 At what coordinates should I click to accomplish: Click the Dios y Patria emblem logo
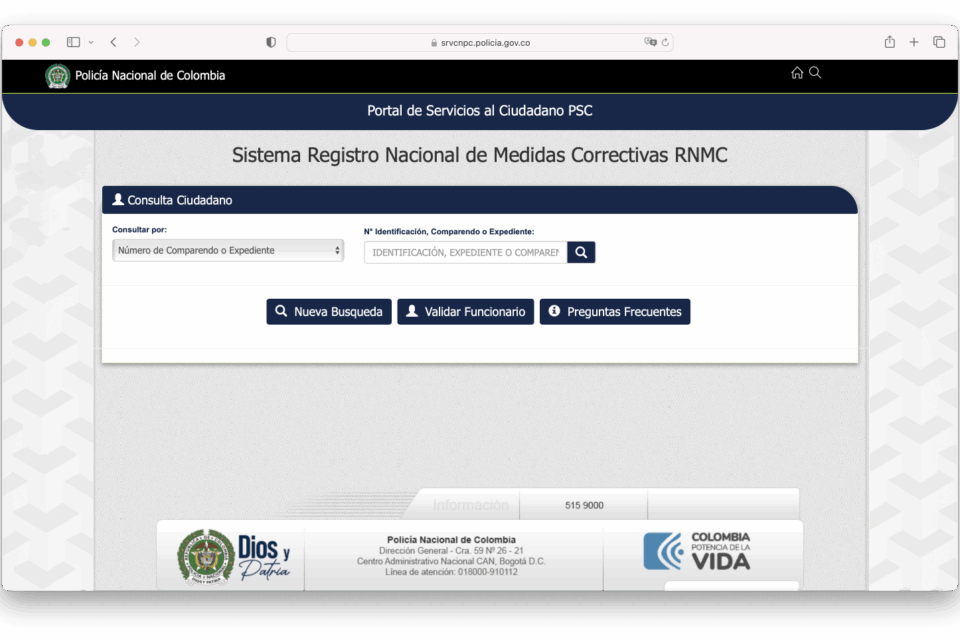233,556
